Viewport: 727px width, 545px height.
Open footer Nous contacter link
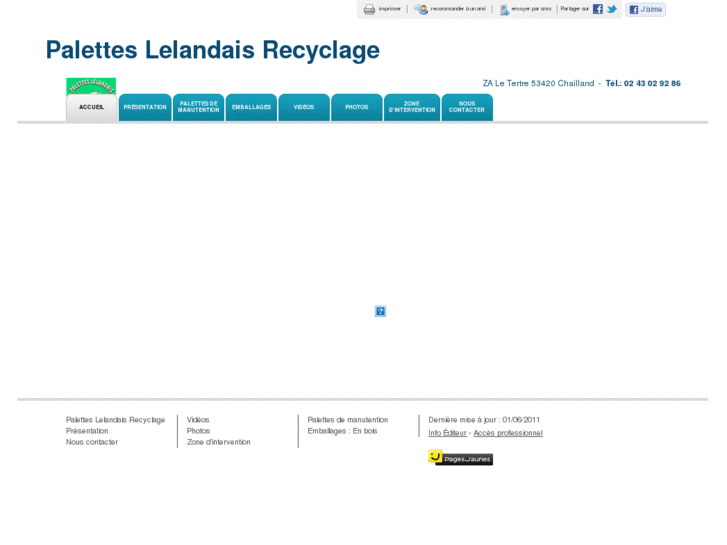click(x=92, y=442)
